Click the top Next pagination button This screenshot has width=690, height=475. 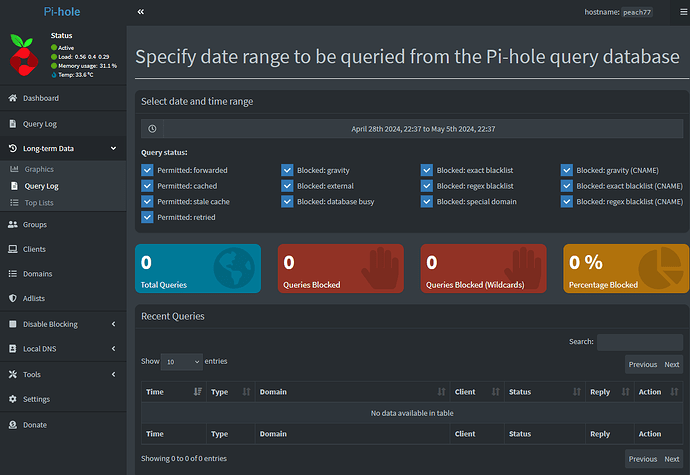(x=672, y=364)
